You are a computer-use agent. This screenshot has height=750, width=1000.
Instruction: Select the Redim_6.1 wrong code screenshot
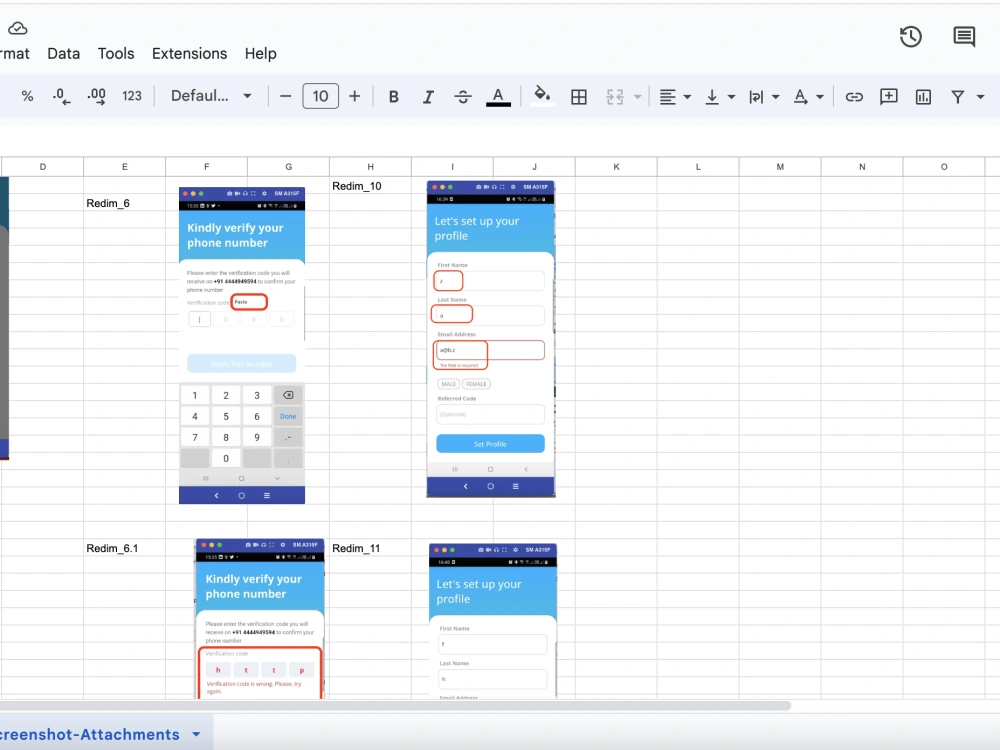click(260, 619)
